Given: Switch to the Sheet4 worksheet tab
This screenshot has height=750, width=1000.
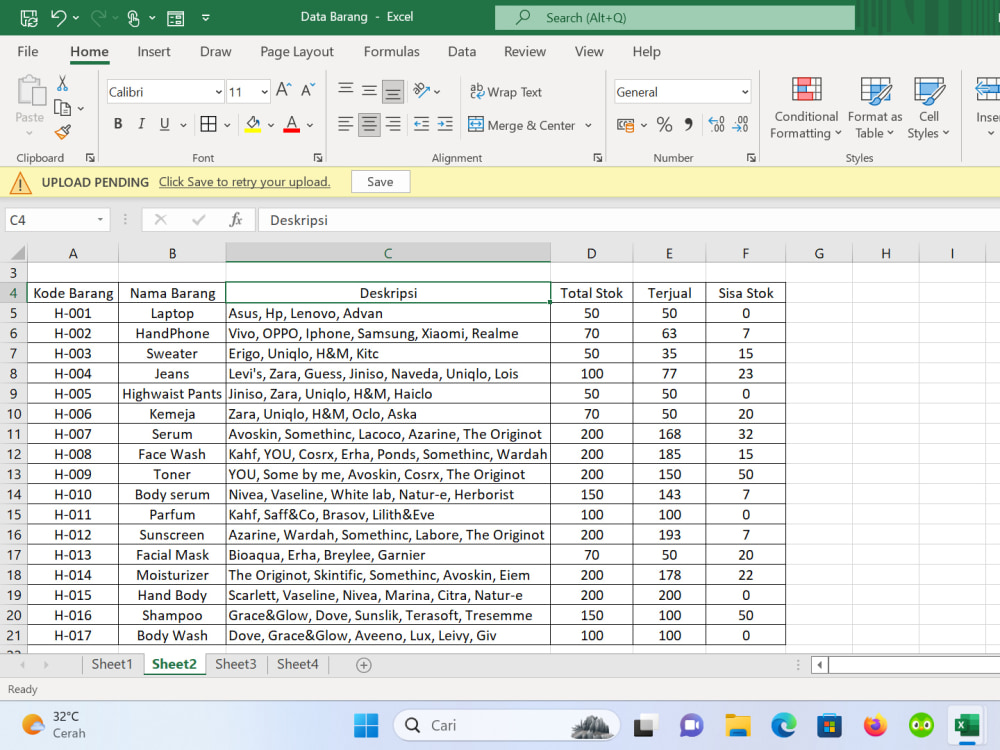Looking at the screenshot, I should pyautogui.click(x=297, y=665).
